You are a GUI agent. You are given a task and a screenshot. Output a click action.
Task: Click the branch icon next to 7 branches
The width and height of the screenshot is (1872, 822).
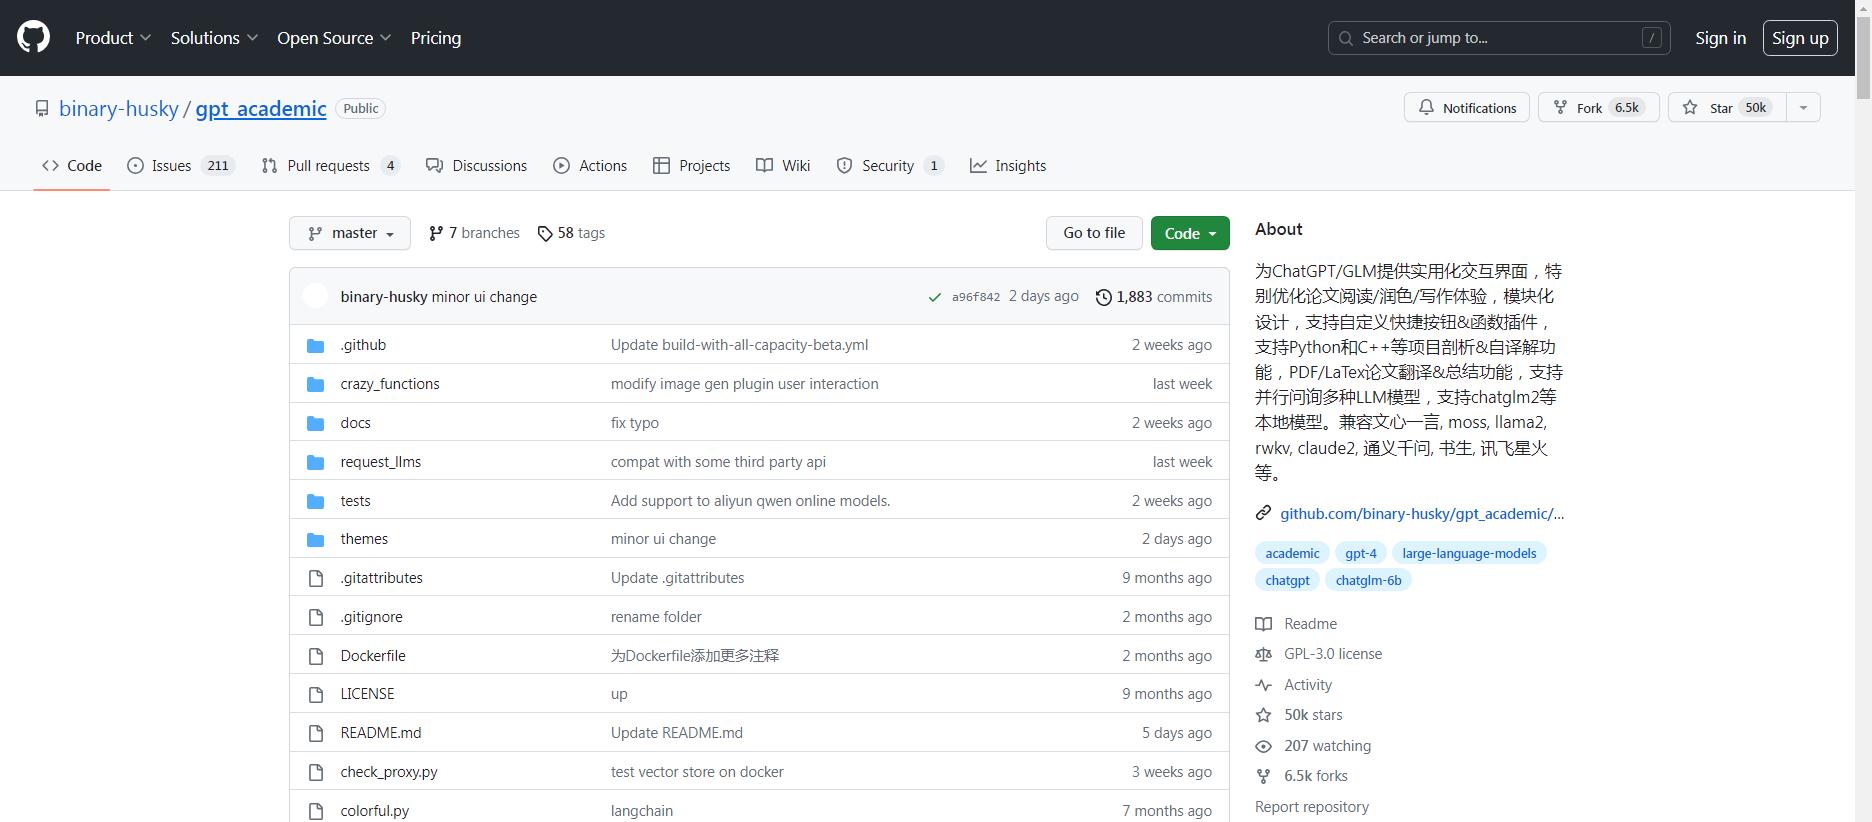pyautogui.click(x=436, y=233)
